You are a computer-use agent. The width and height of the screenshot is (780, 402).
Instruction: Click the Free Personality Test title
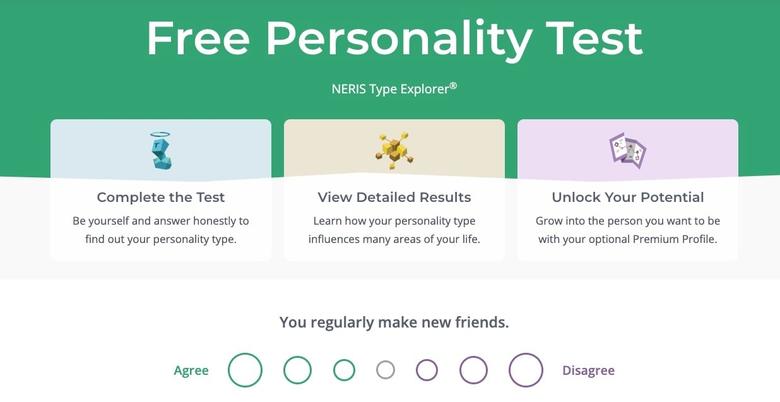pos(394,38)
